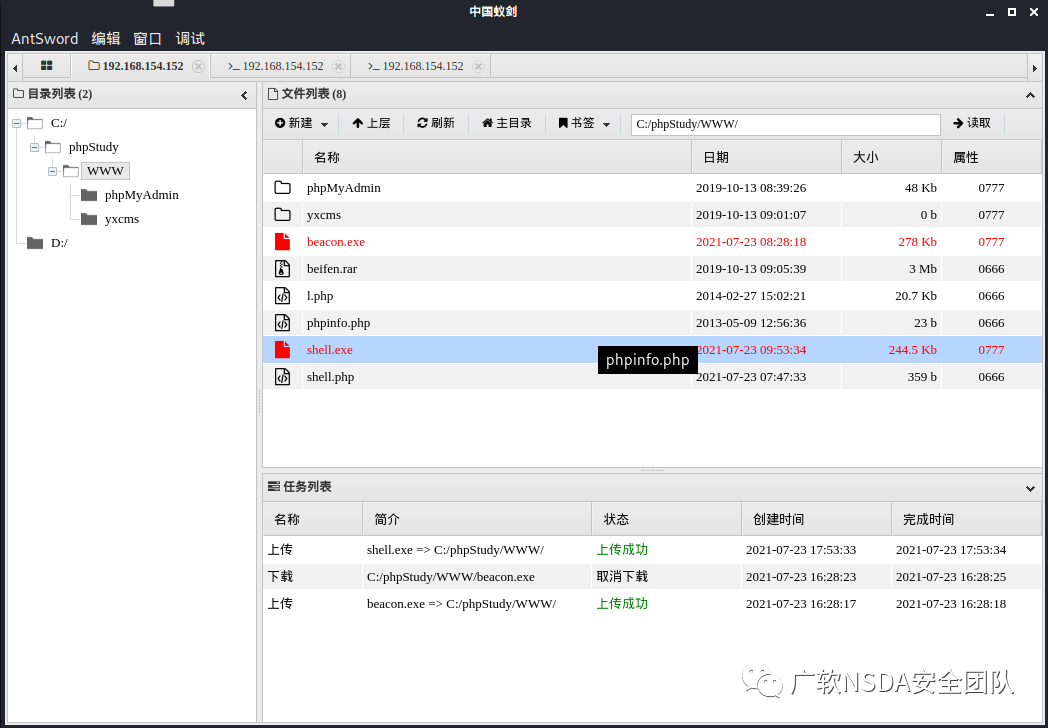Select the shell.php file name
This screenshot has width=1048, height=728.
click(x=330, y=377)
